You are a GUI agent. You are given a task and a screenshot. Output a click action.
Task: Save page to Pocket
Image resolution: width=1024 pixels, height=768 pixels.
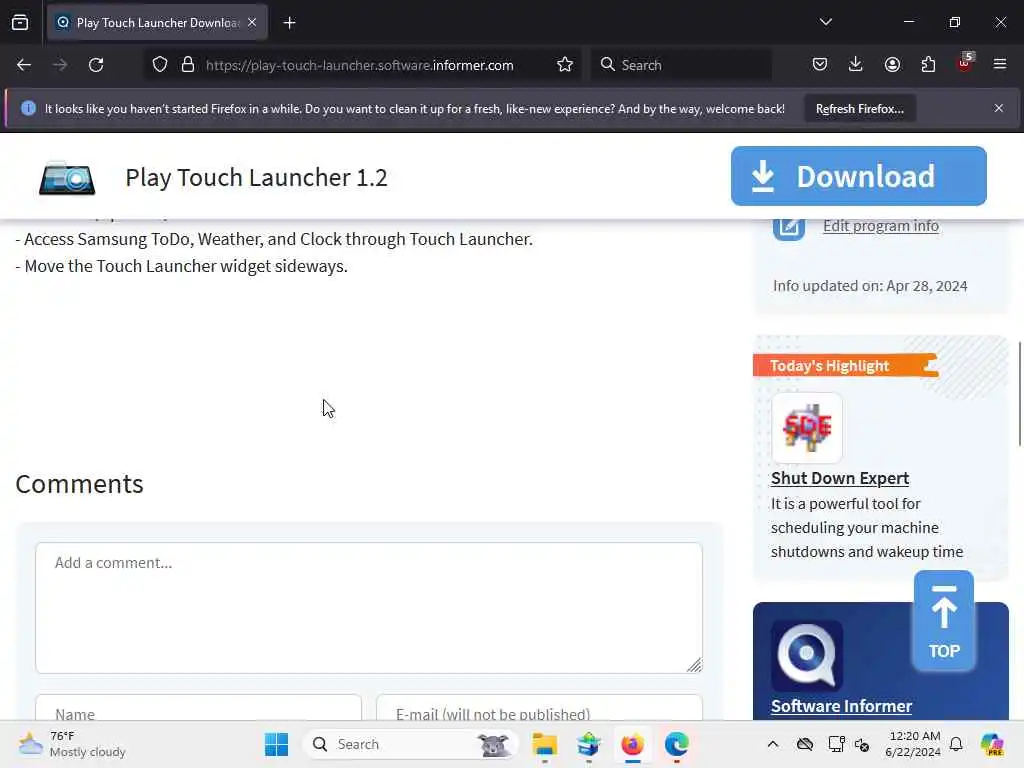click(x=820, y=64)
